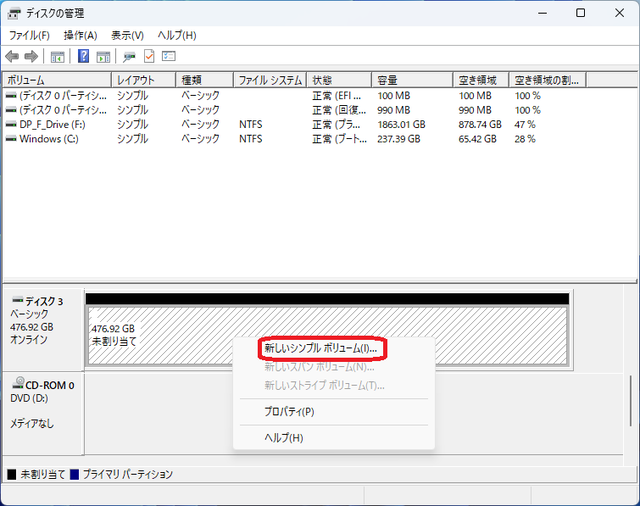
Task: Click the vertical scrollbar of the disk pane
Action: coord(631,401)
